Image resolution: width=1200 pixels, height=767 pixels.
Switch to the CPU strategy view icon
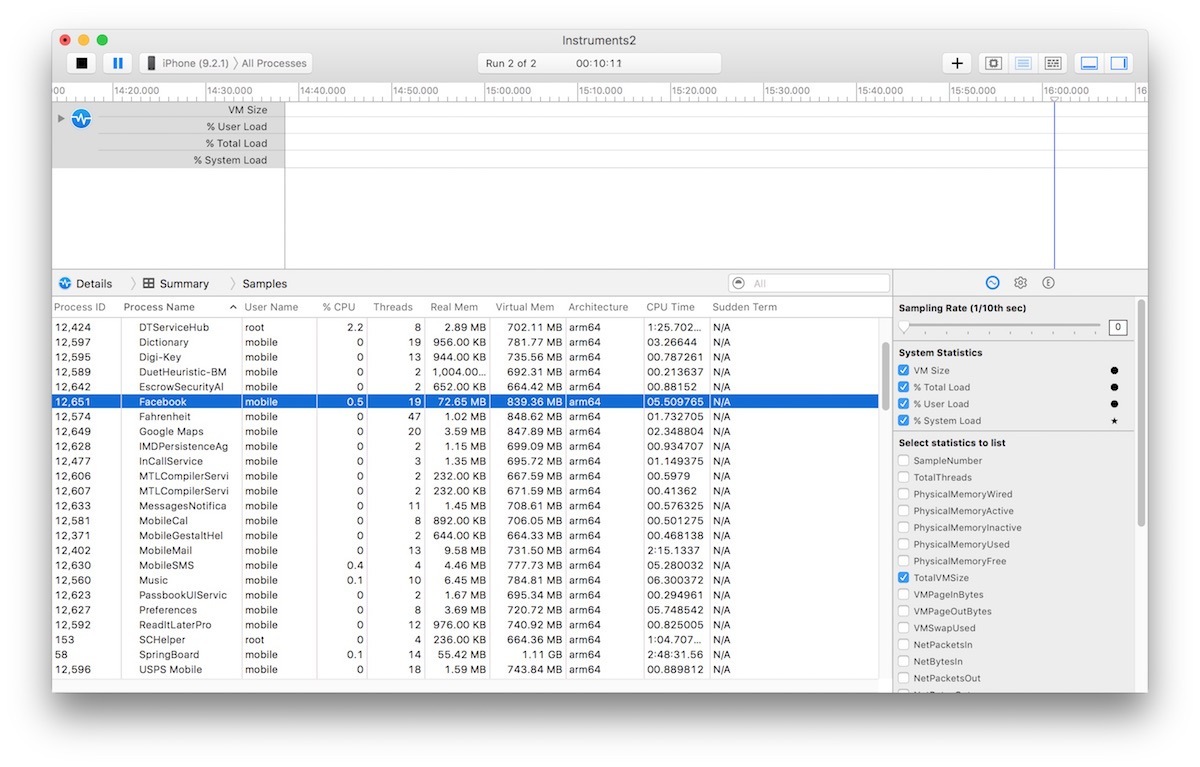(993, 63)
